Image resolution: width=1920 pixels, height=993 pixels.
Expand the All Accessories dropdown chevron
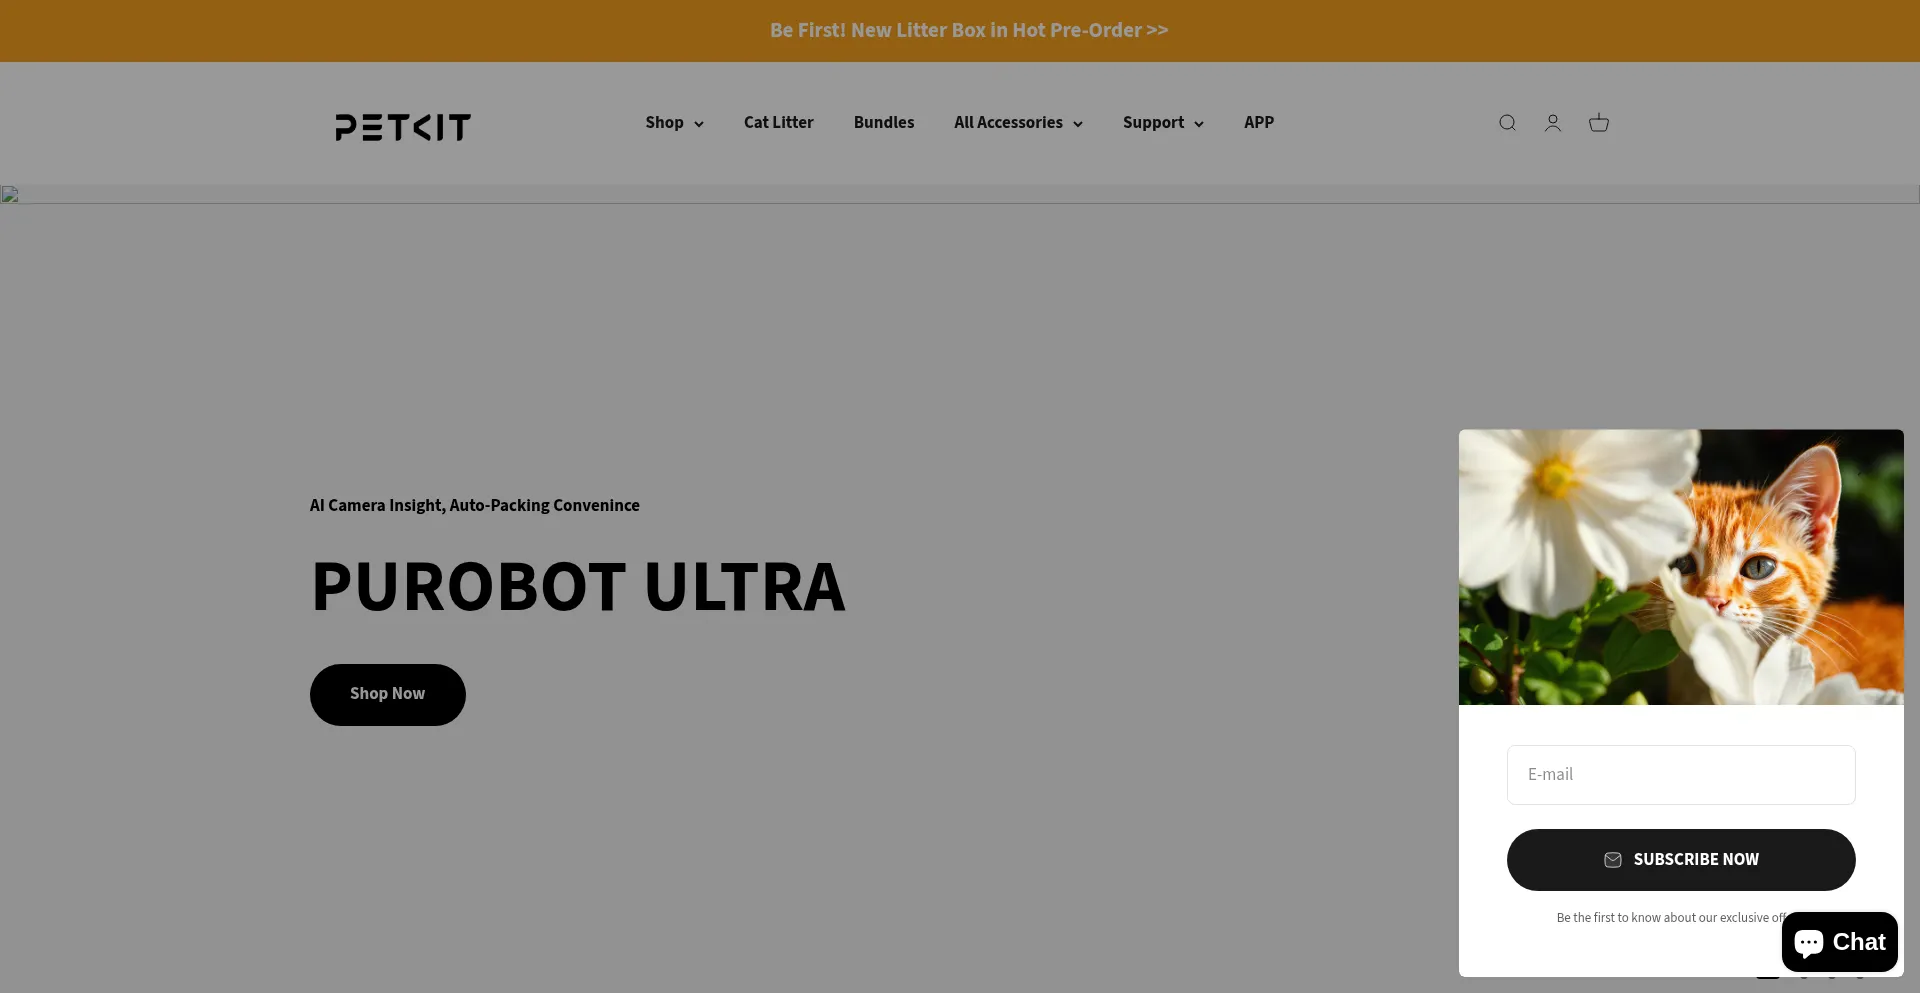(1078, 124)
